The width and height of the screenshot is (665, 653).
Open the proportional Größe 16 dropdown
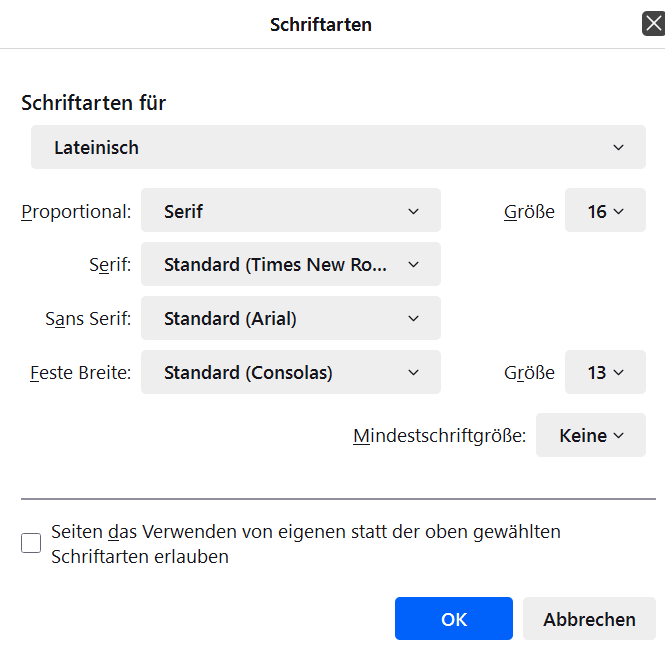(x=605, y=211)
